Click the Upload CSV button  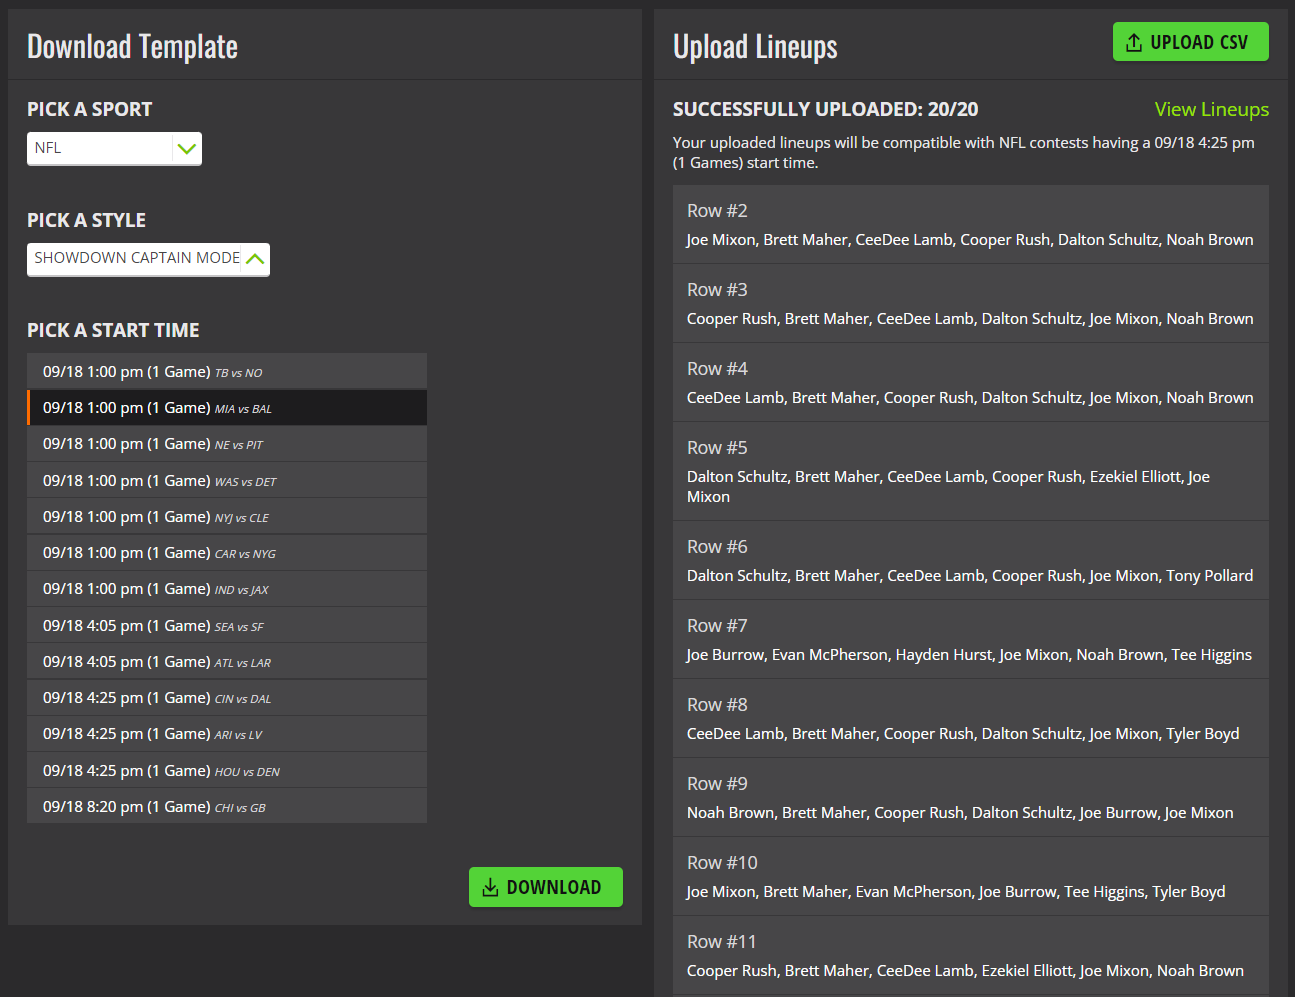1190,42
